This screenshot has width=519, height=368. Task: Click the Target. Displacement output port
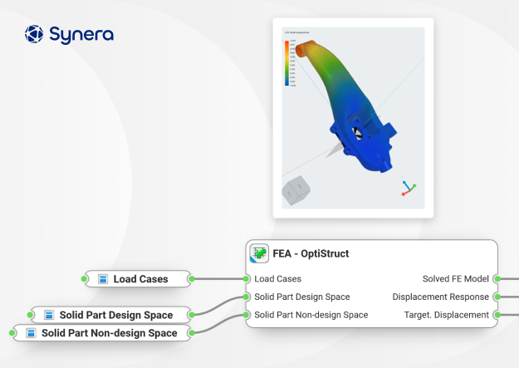(x=497, y=315)
